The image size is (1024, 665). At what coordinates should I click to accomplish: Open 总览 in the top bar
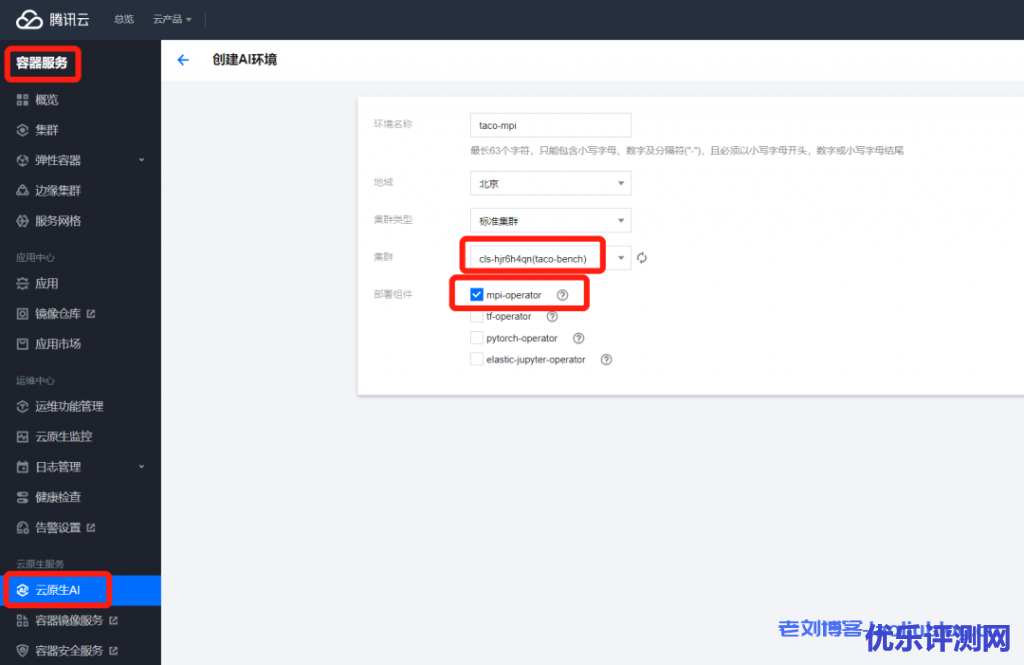coord(123,20)
